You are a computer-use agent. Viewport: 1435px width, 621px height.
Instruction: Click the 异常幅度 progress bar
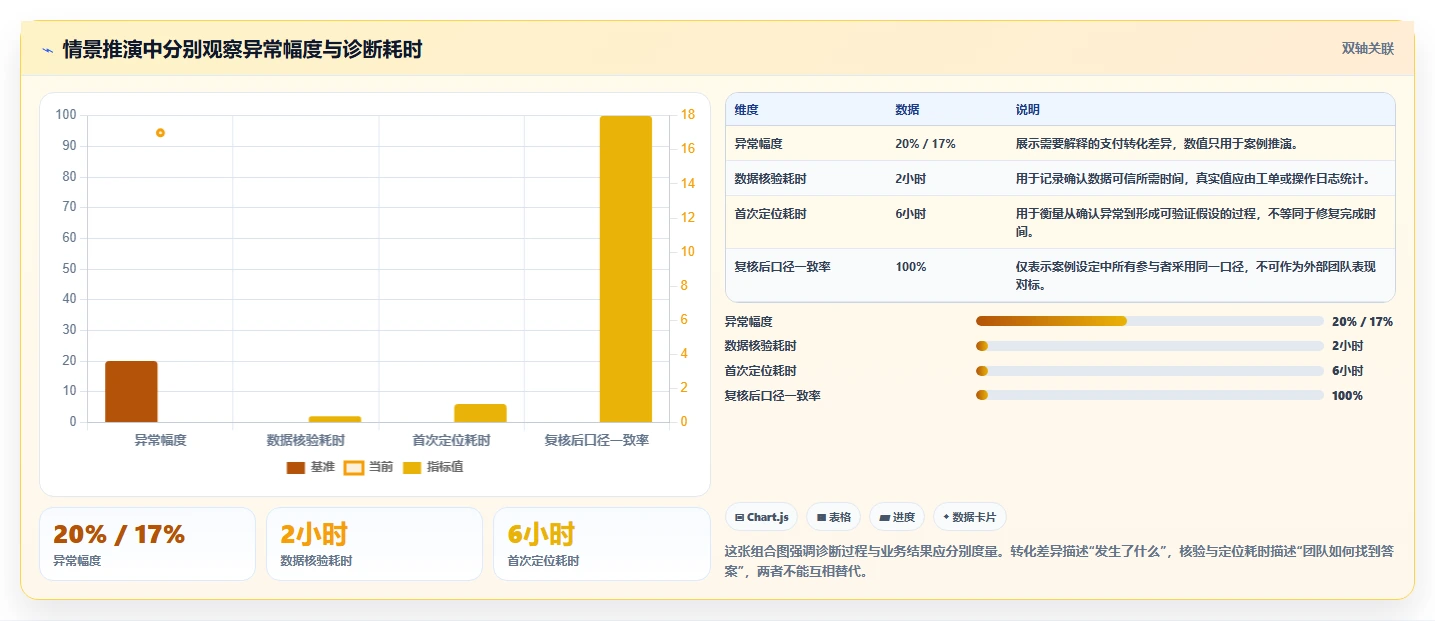1150,321
